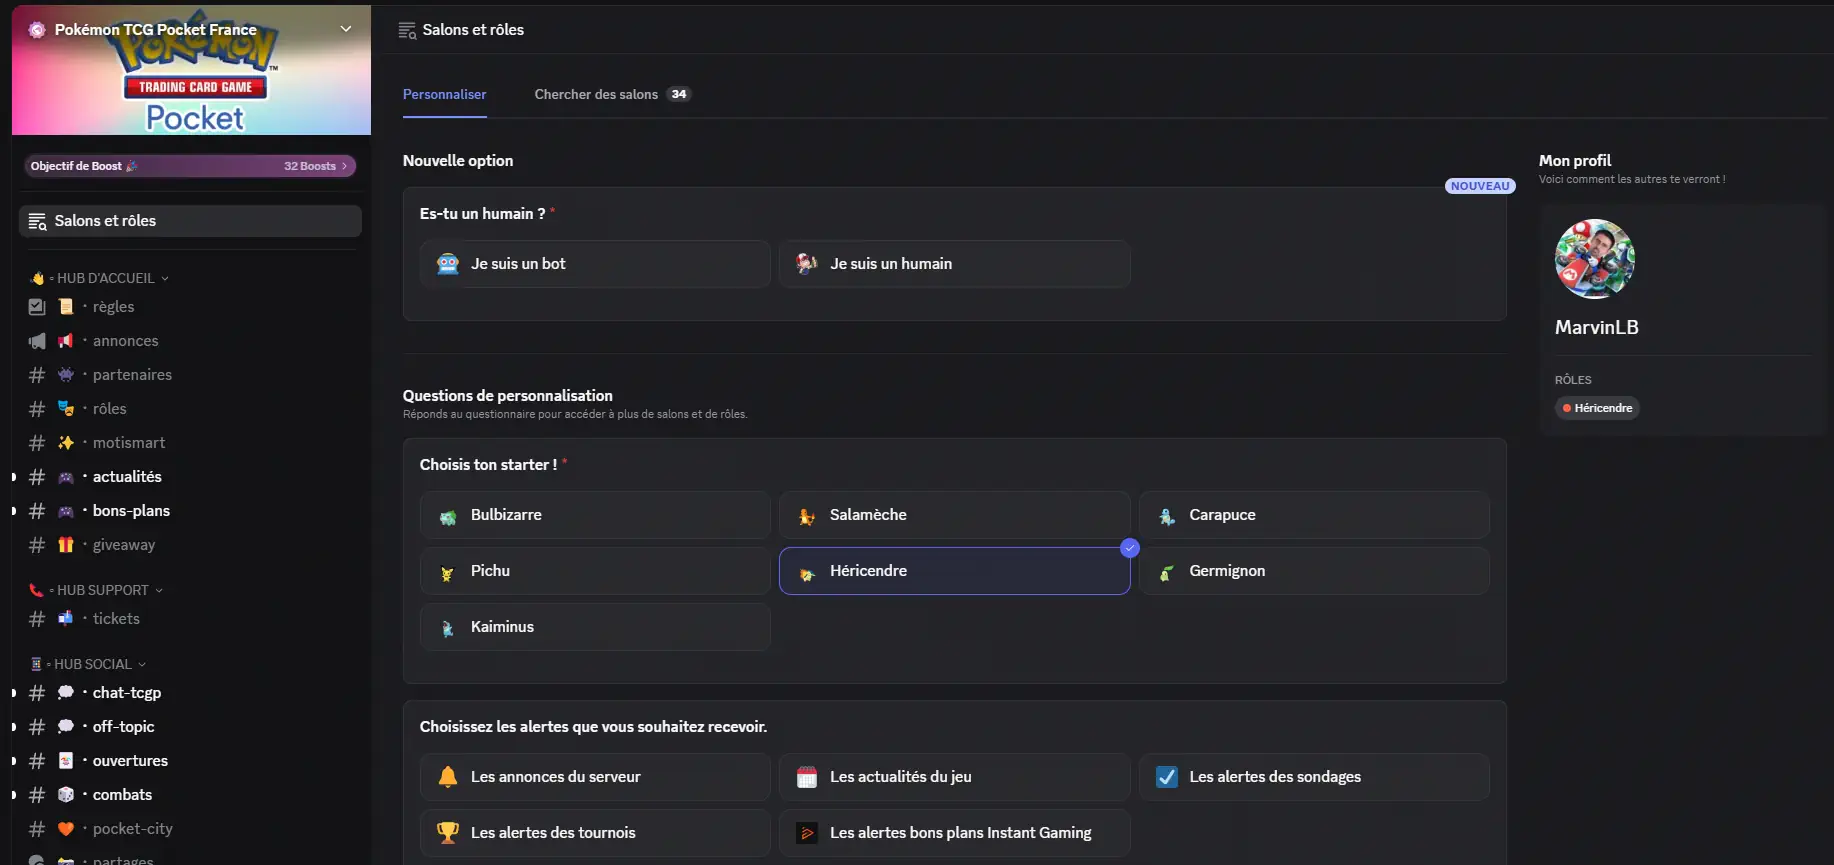Click the Salons et rôles sidebar icon

pyautogui.click(x=38, y=221)
